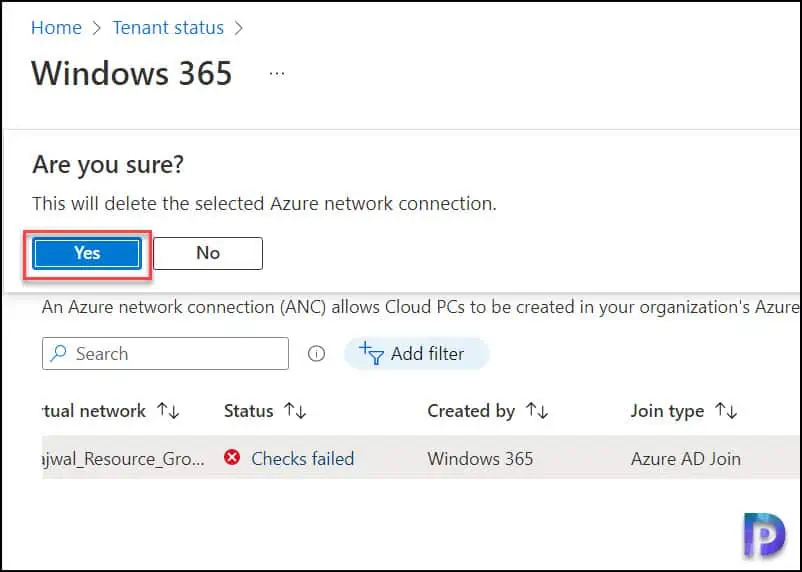Confirm deletion with the Yes button
The height and width of the screenshot is (572, 802).
[87, 253]
